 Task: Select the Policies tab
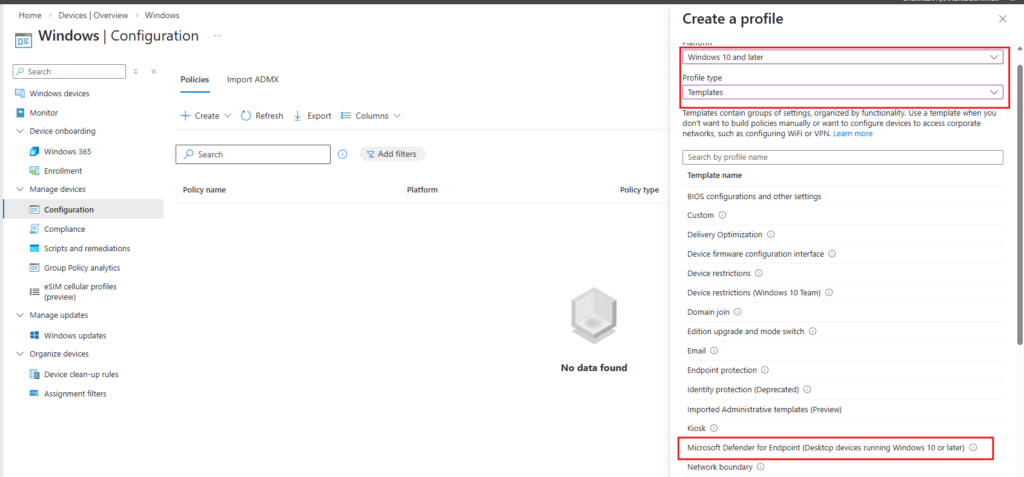coord(194,79)
